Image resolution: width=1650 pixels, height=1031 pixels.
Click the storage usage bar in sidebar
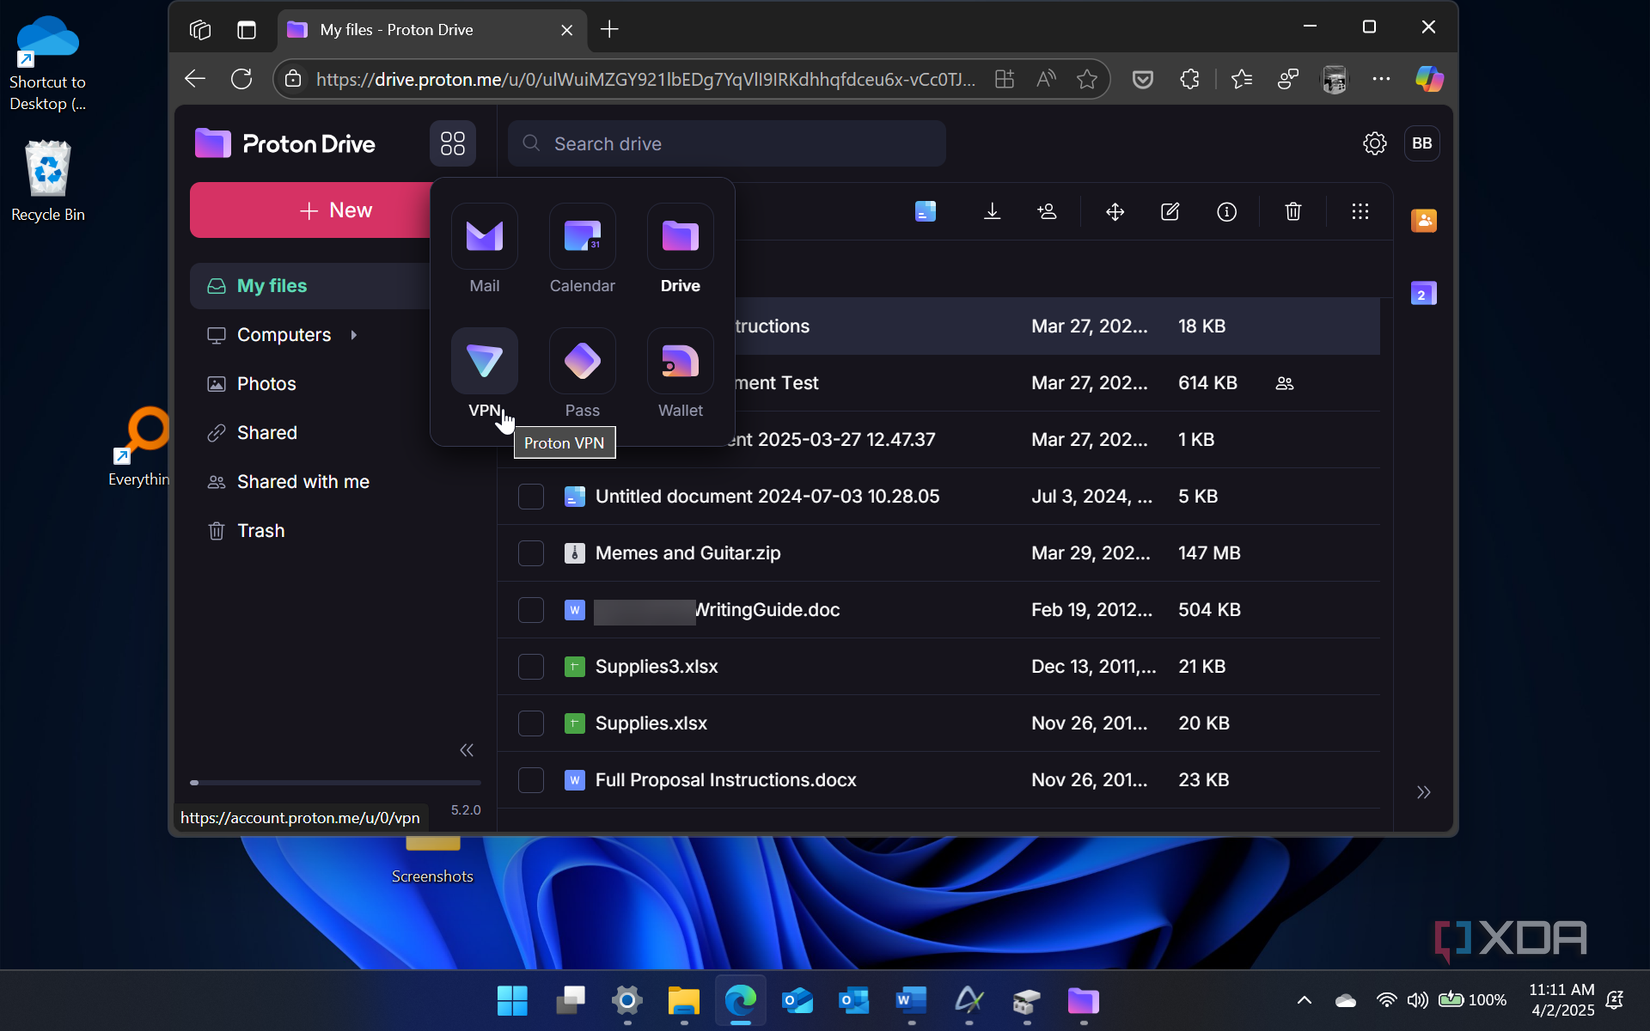[x=335, y=782]
